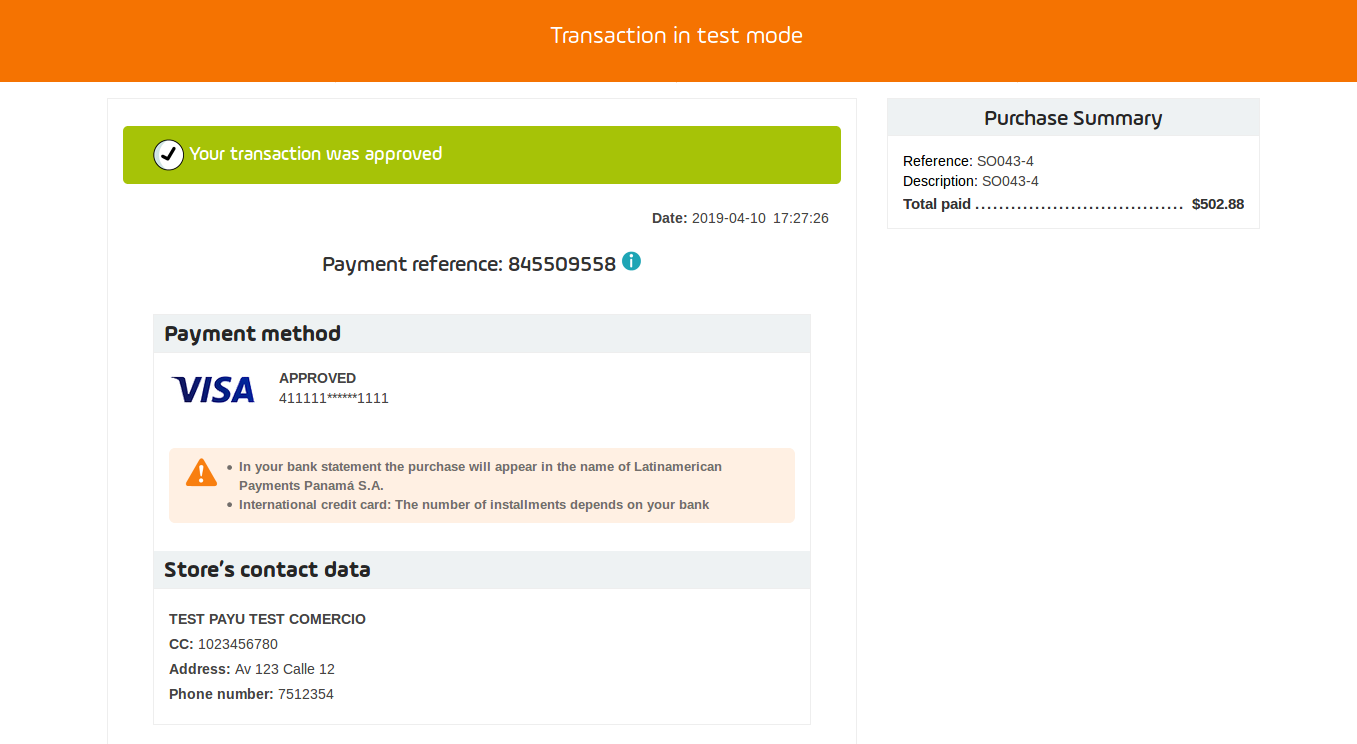Click the CC number 1023456780

[237, 644]
